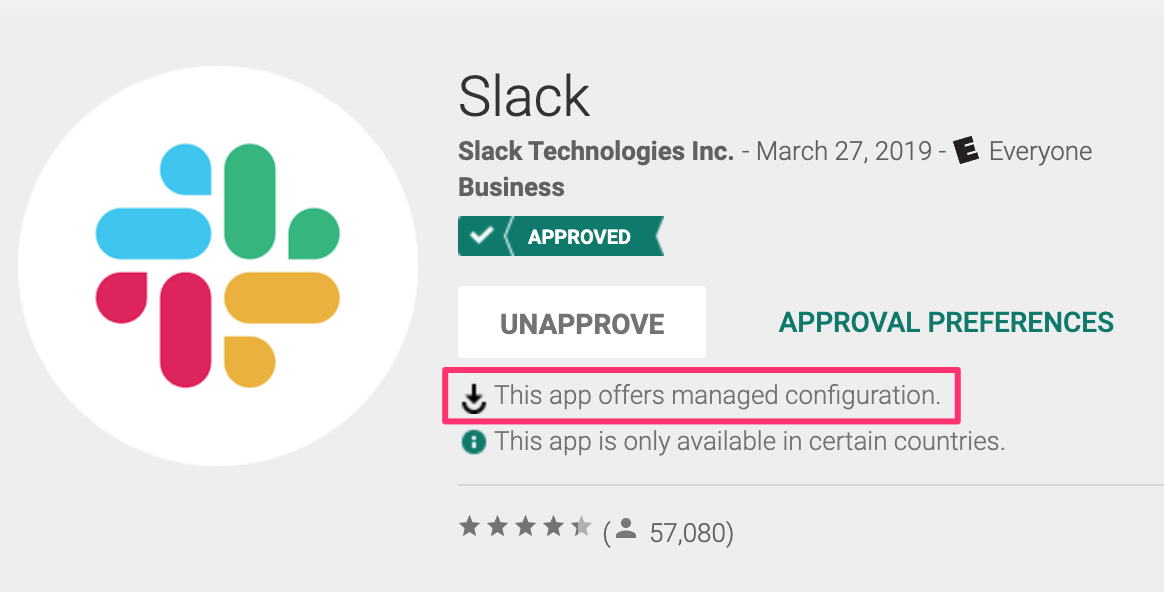Select the Business category link
The height and width of the screenshot is (592, 1164).
[x=511, y=187]
